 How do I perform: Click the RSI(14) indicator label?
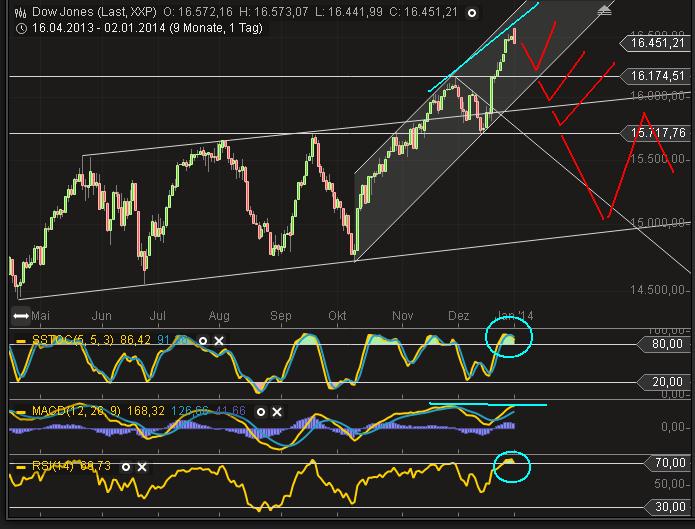click(53, 466)
